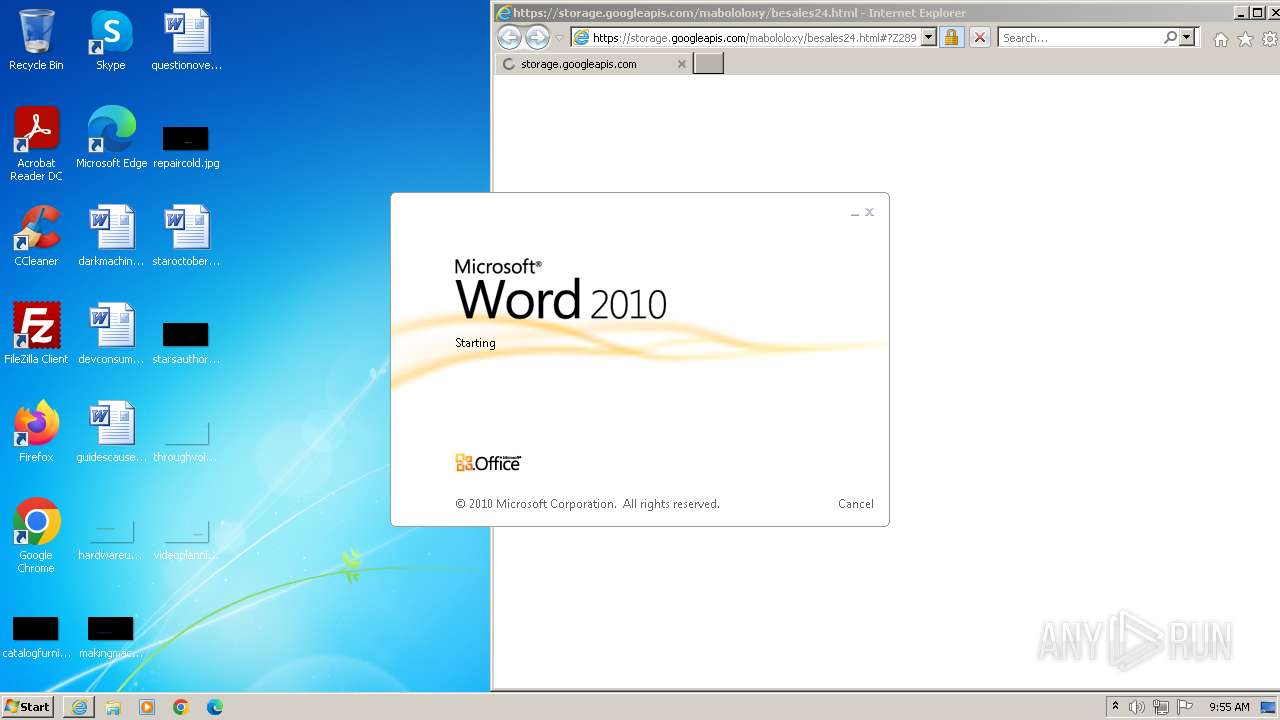
Task: Go forward in Internet Explorer
Action: pyautogui.click(x=537, y=38)
